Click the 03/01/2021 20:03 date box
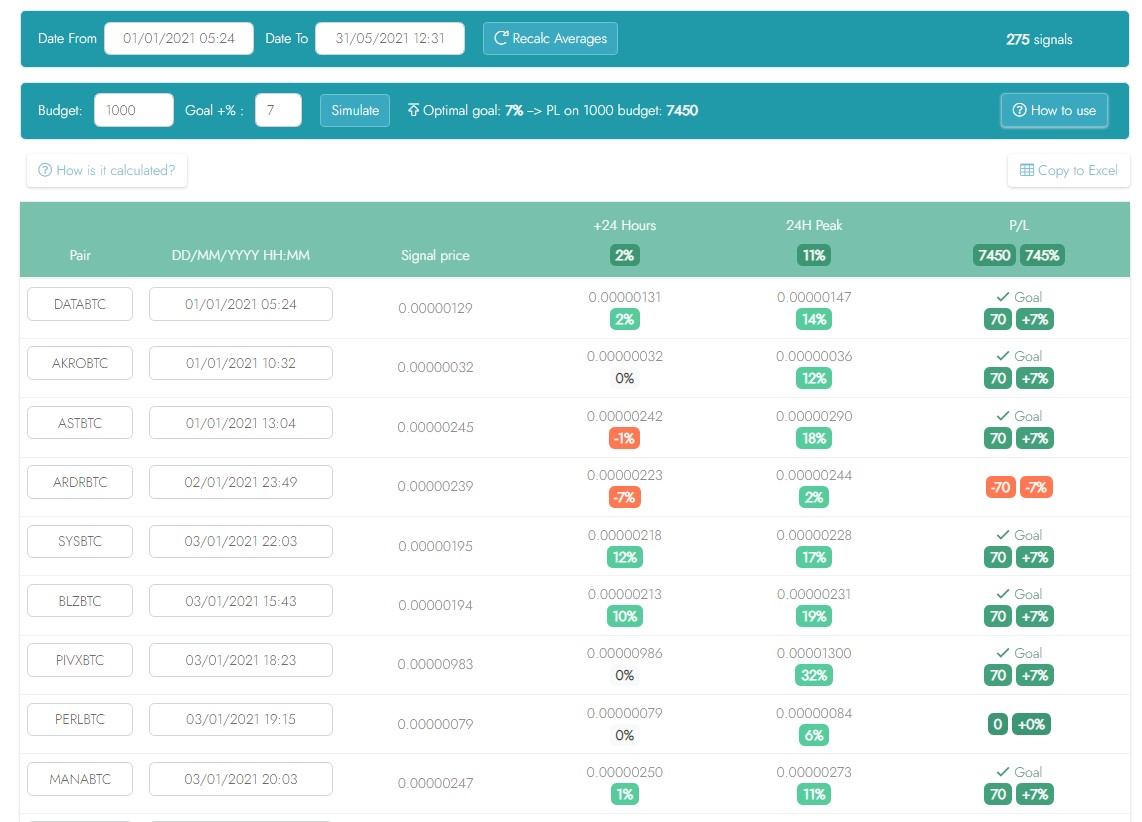1142x822 pixels. (x=241, y=779)
